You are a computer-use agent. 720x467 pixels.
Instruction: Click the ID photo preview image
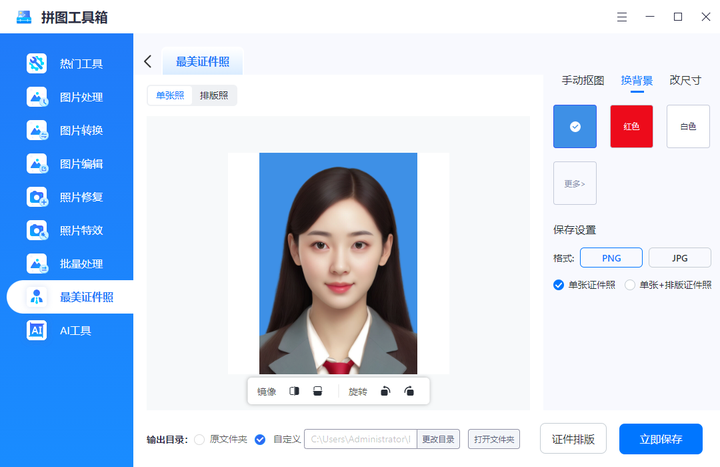coord(338,263)
